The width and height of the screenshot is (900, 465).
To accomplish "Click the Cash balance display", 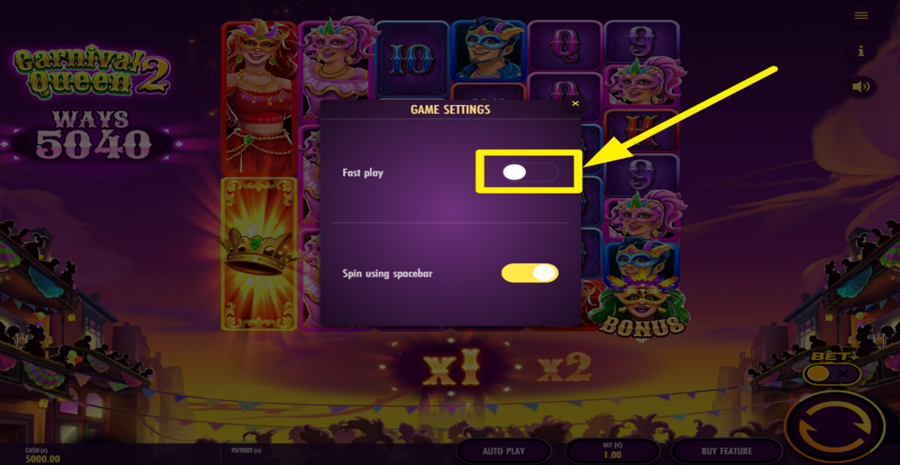I will click(44, 455).
